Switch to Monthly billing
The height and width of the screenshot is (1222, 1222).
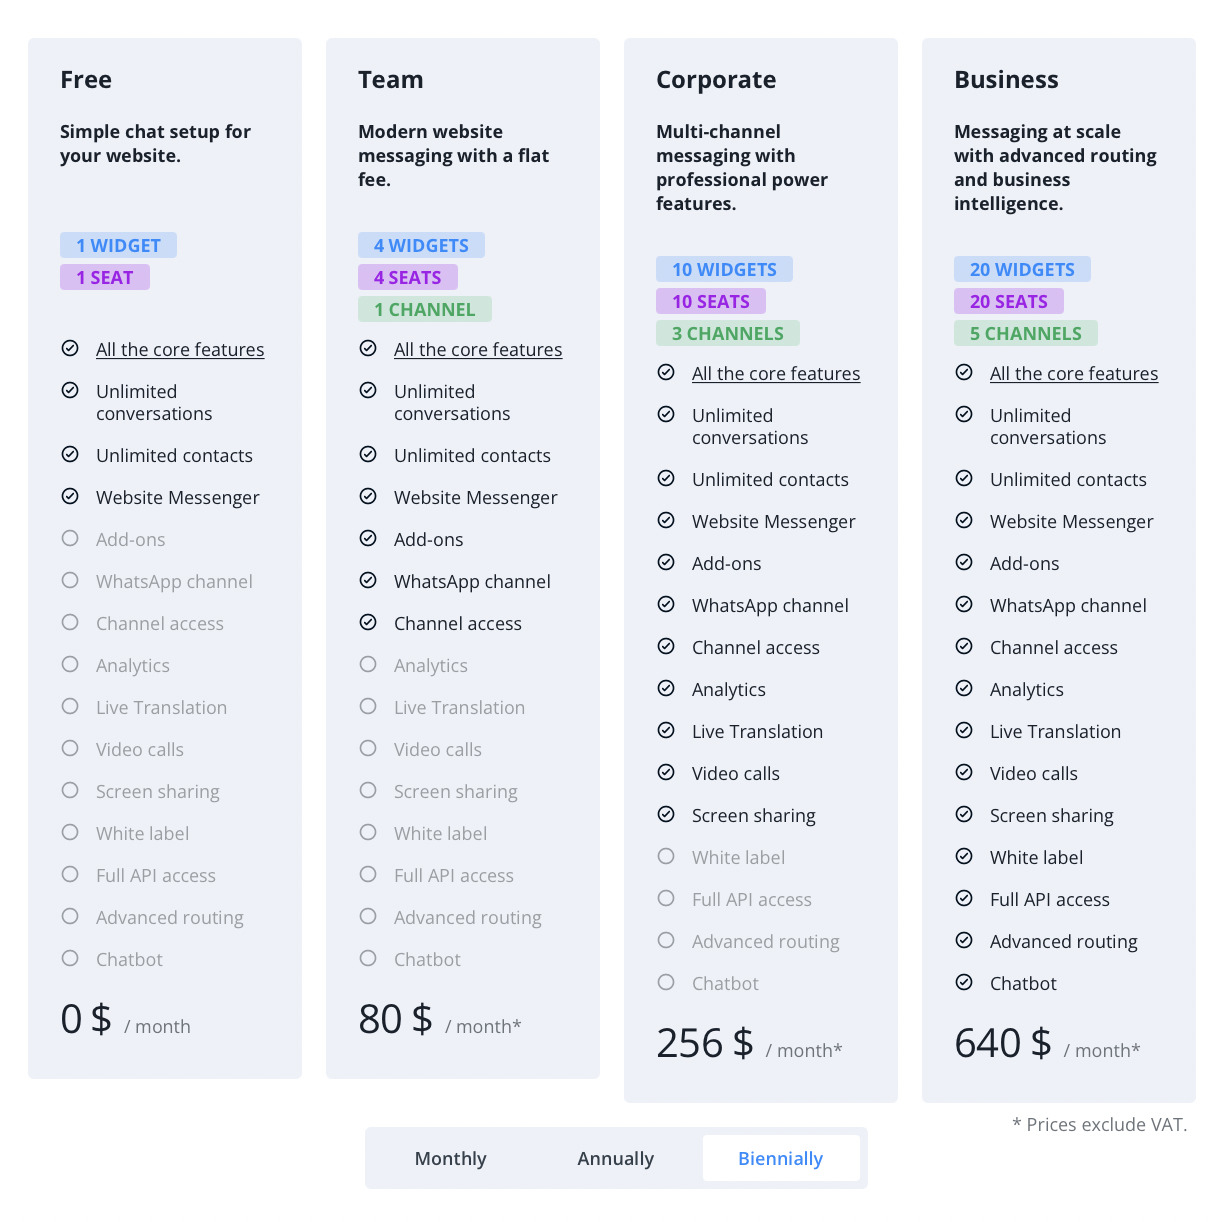click(x=450, y=1158)
